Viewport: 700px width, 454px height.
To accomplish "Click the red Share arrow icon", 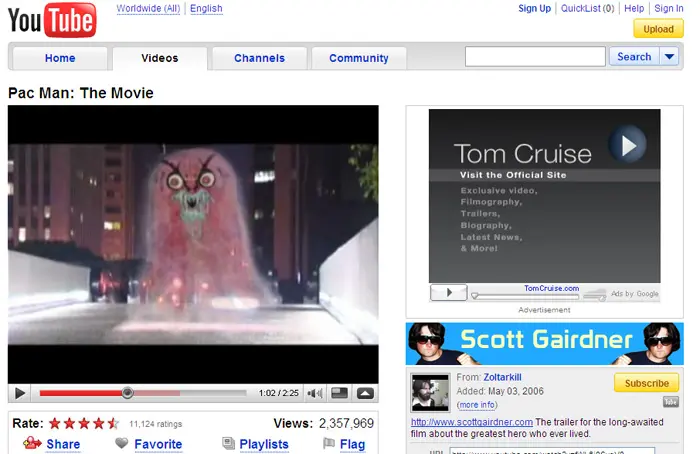I will 32,443.
